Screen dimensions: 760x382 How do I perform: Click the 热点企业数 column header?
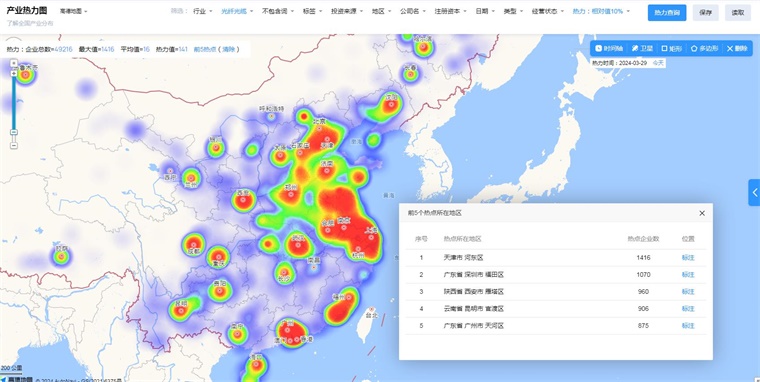click(x=643, y=239)
